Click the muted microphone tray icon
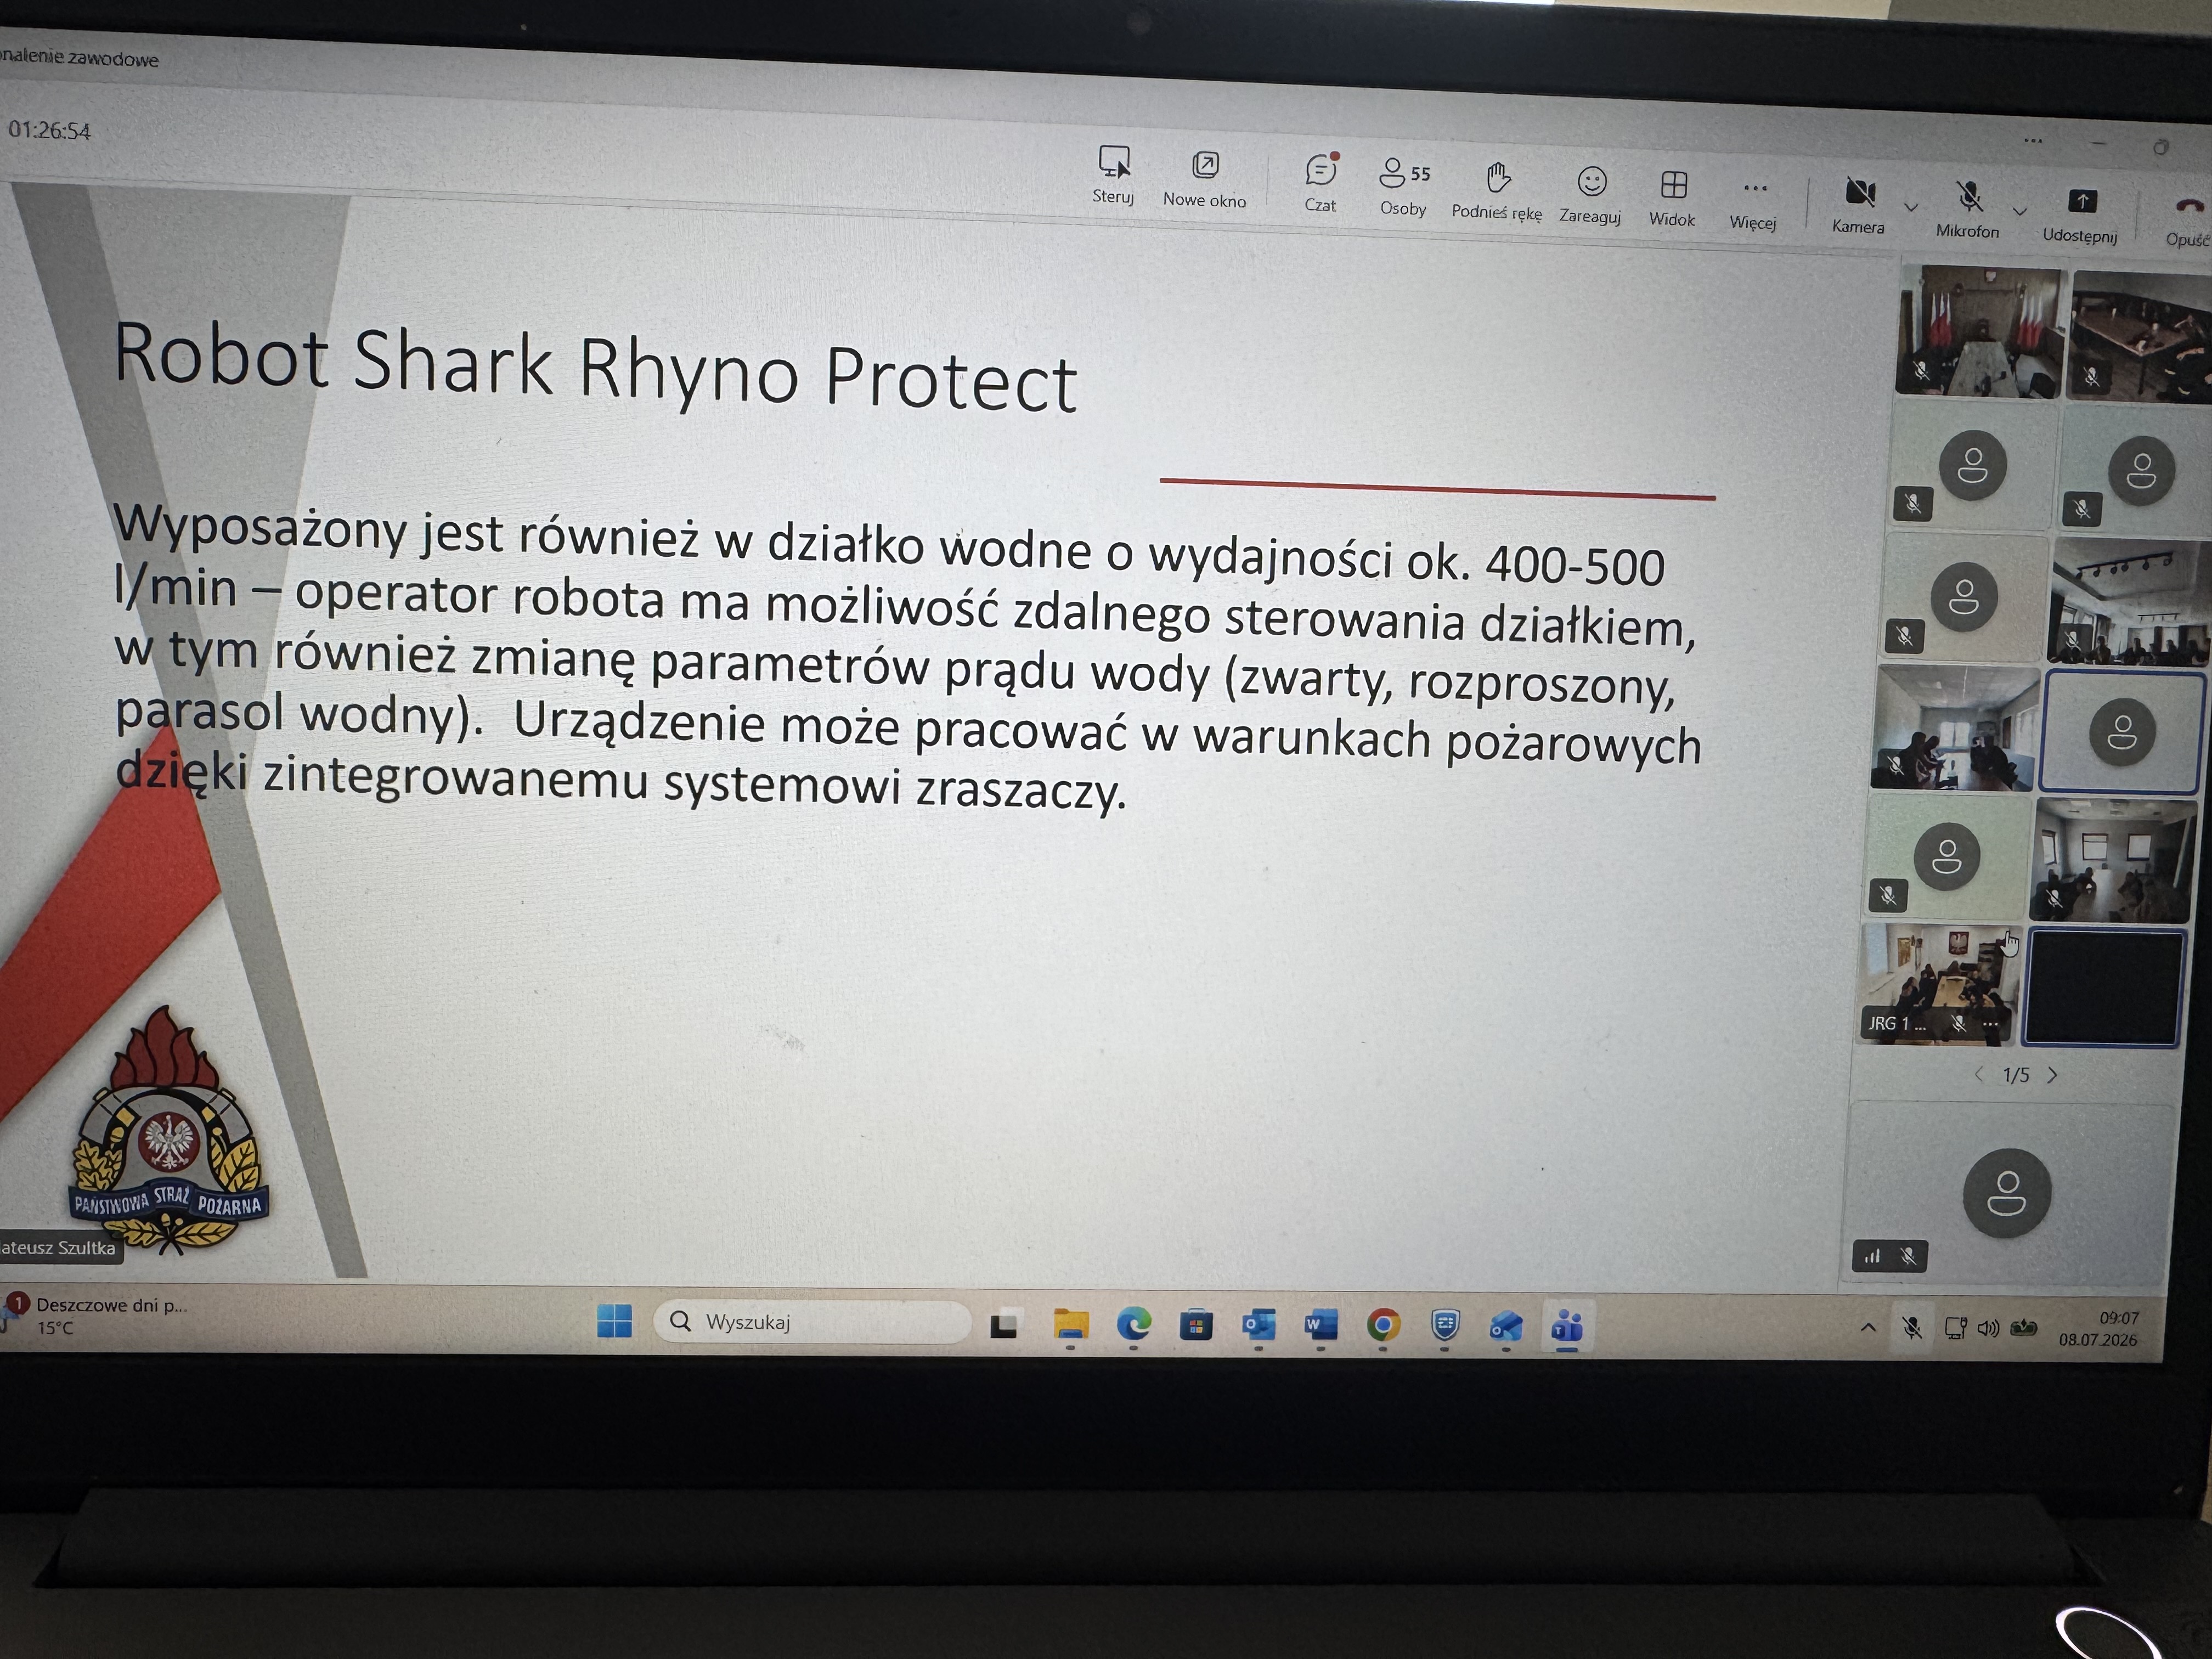Screen dimensions: 2212x1659 tap(1912, 1328)
